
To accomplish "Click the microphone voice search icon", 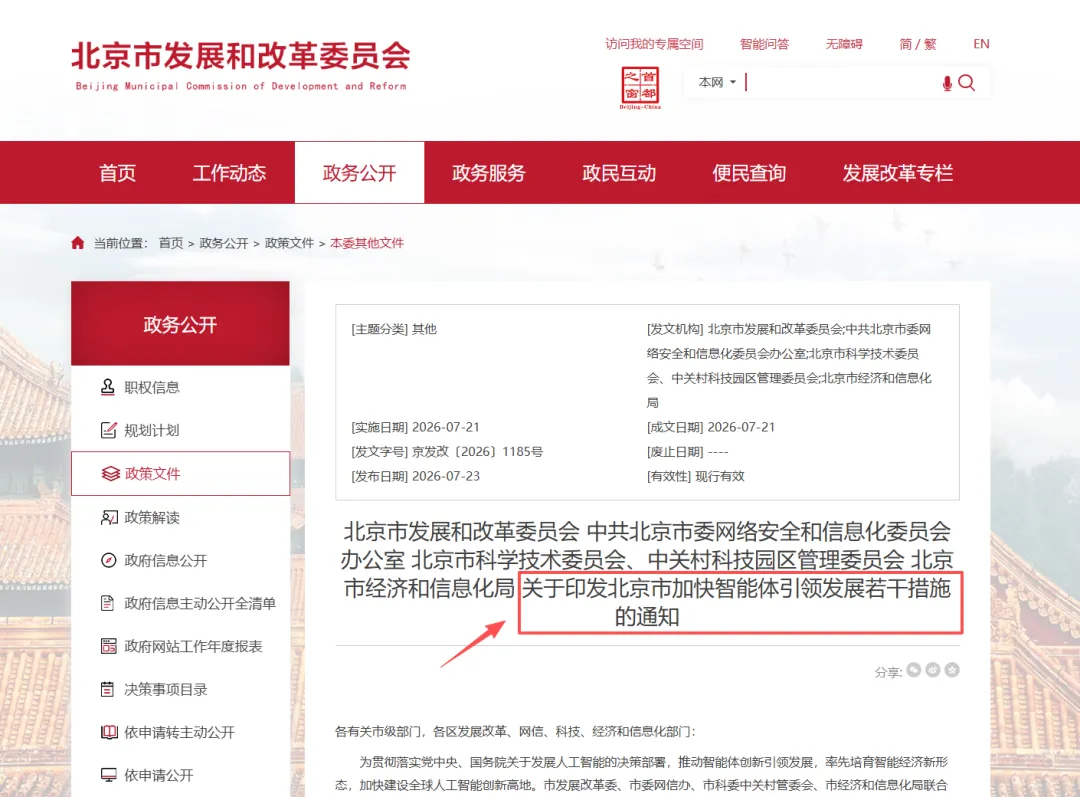I will tap(947, 83).
